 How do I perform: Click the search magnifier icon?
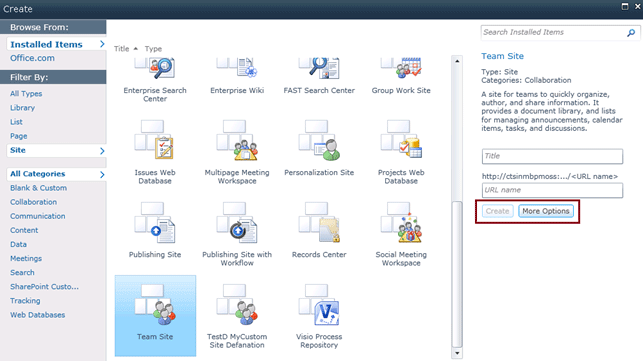click(631, 32)
